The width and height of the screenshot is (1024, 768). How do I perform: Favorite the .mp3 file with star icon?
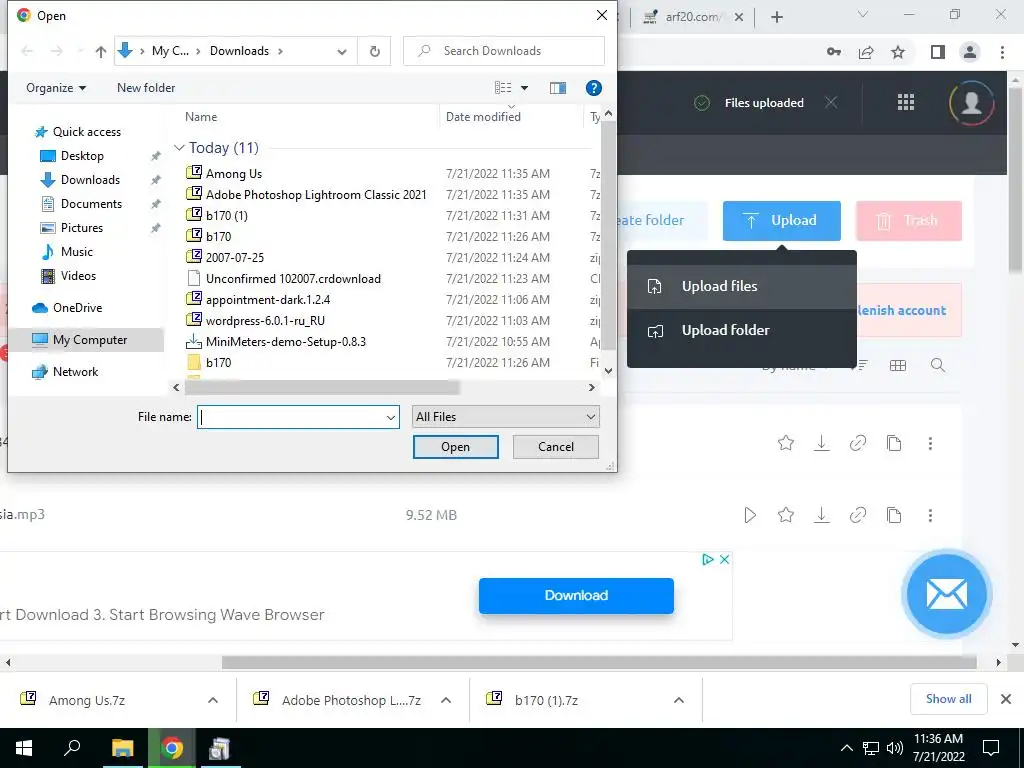[x=786, y=515]
